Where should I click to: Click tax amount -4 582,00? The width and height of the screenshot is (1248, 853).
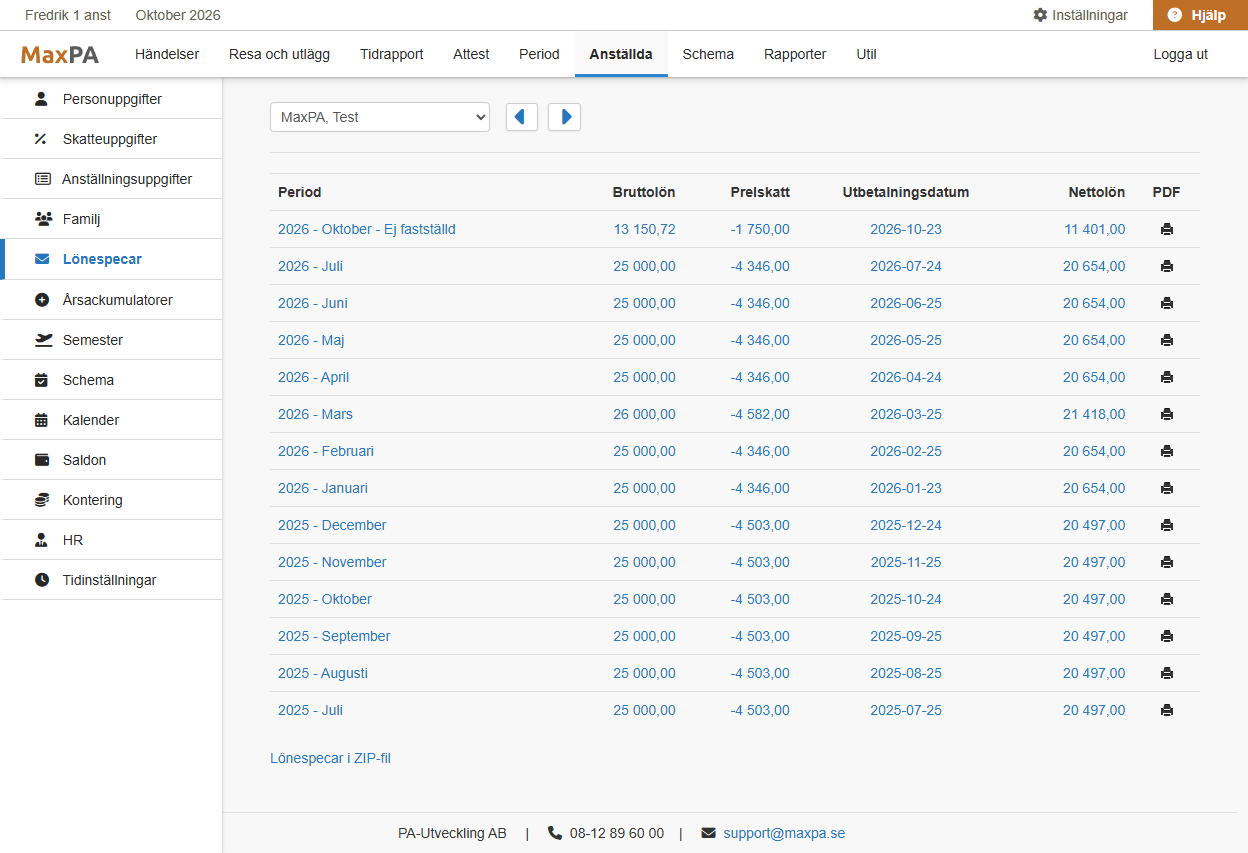(x=760, y=414)
